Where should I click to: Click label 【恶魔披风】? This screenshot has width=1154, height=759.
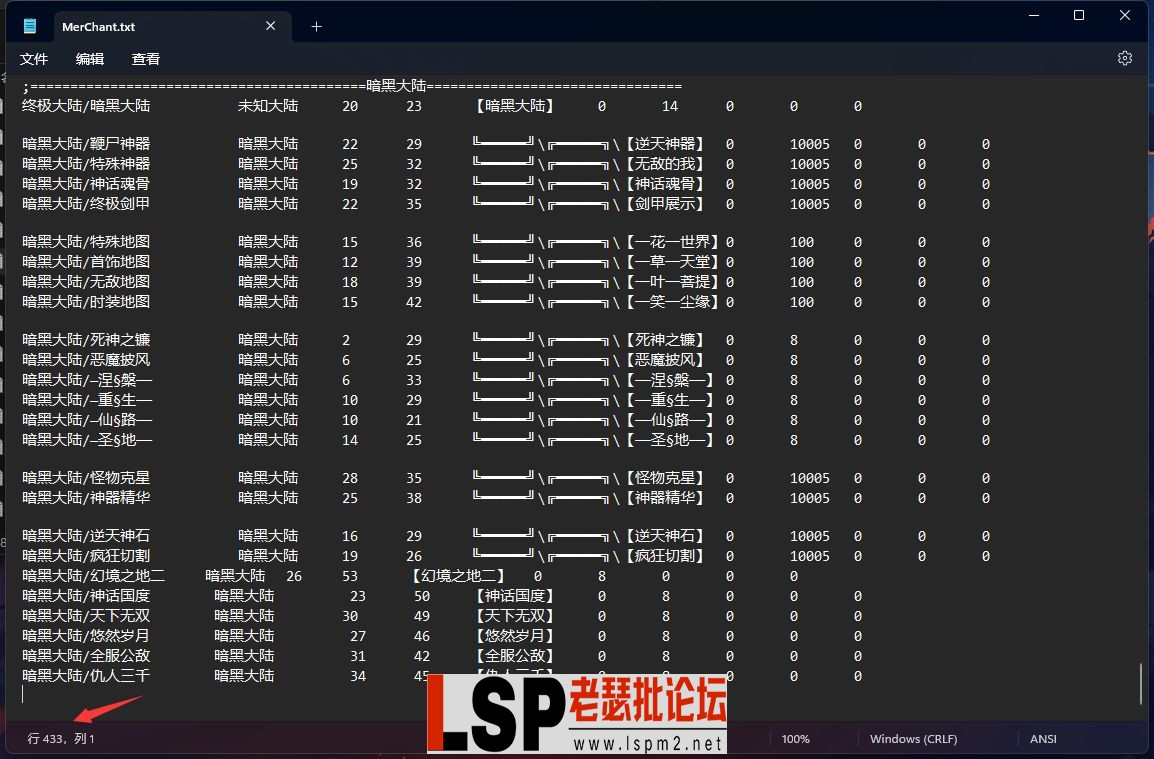pyautogui.click(x=665, y=359)
